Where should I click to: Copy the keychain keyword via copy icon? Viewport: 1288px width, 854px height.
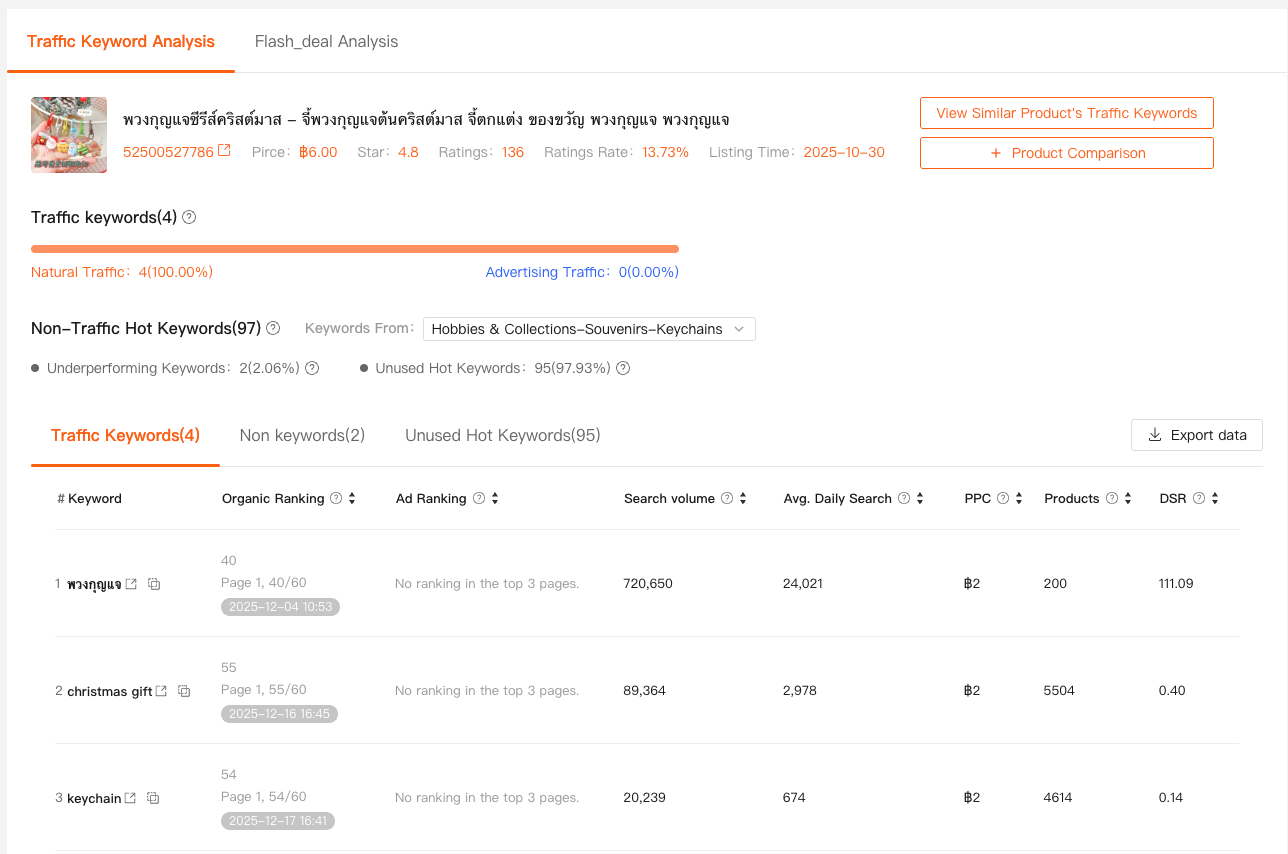click(x=153, y=798)
